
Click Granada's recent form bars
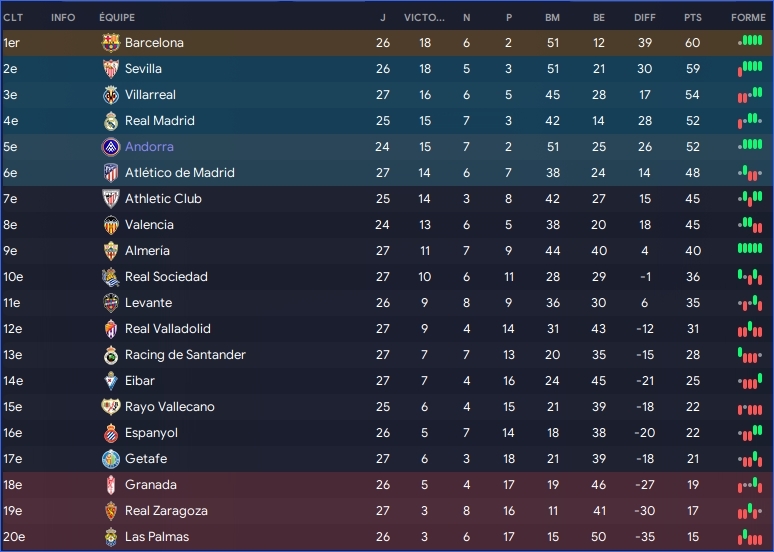tap(749, 485)
